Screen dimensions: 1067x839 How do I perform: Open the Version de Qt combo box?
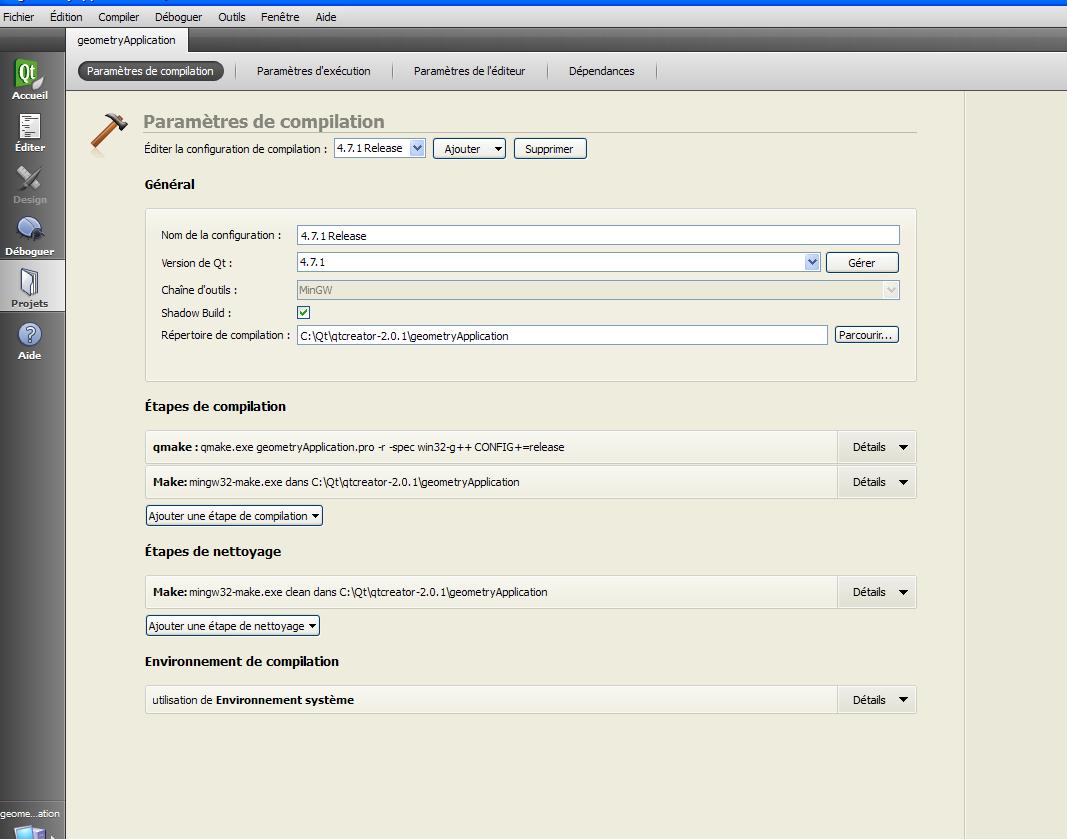[559, 262]
